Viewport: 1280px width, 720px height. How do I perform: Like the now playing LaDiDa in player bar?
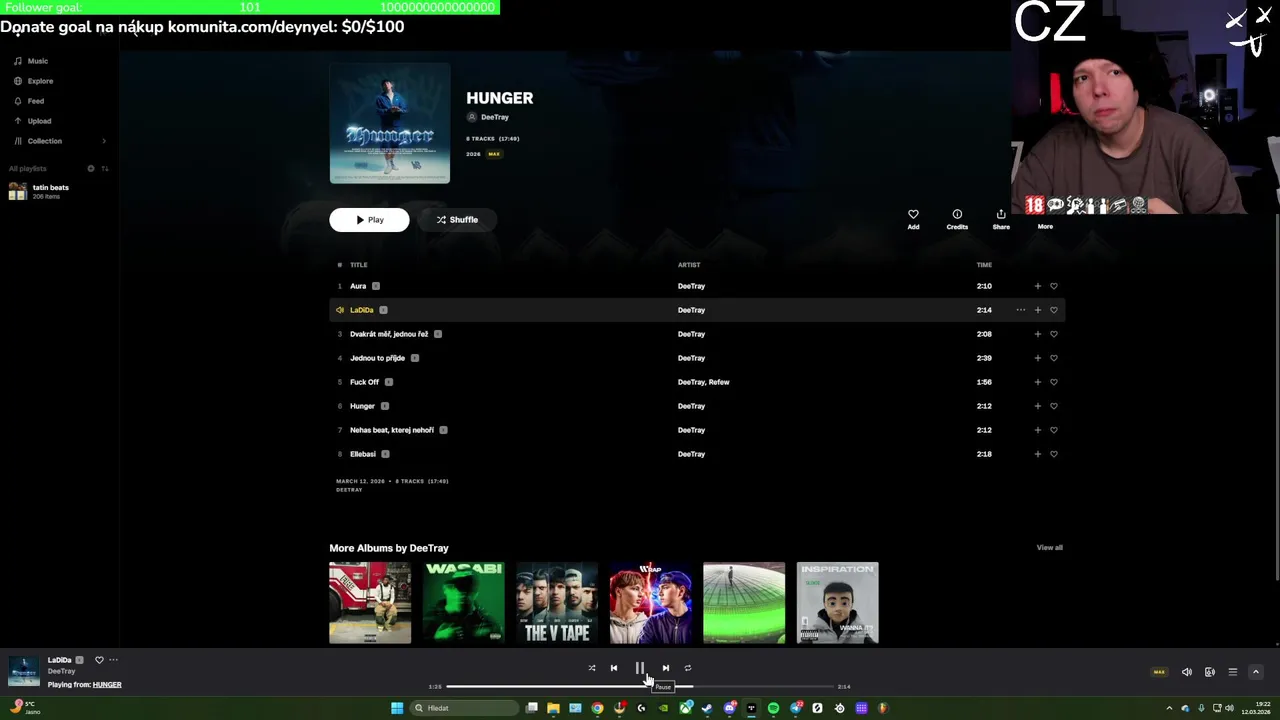coord(99,660)
